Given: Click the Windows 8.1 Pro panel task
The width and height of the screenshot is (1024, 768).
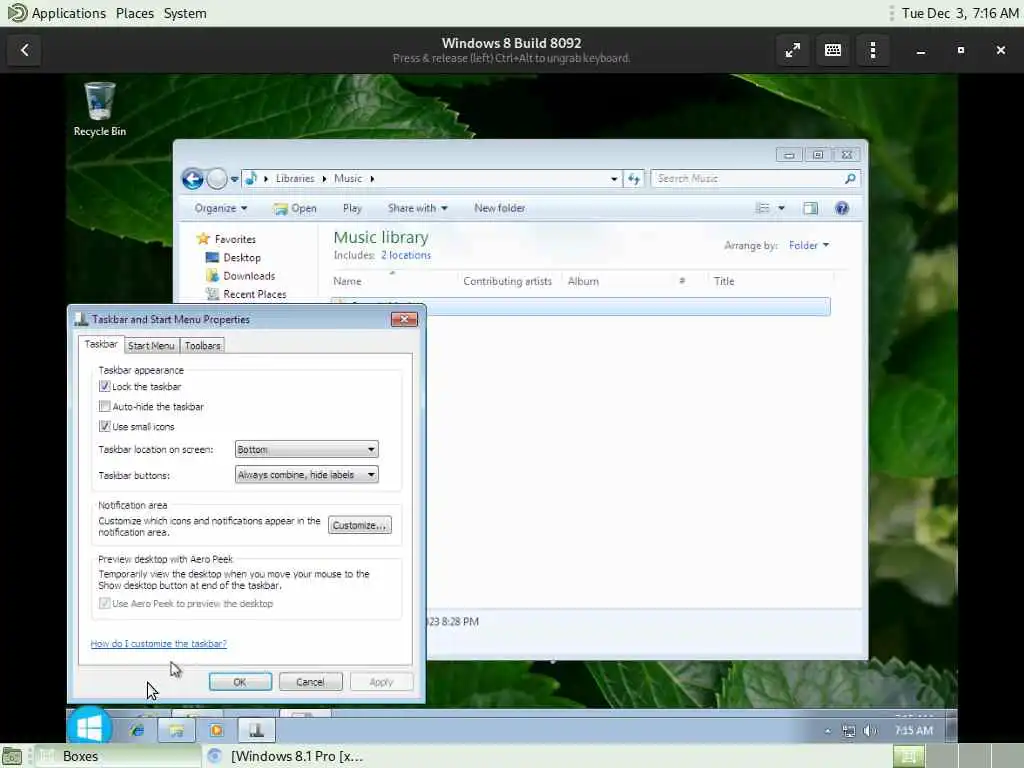Looking at the screenshot, I should (287, 756).
